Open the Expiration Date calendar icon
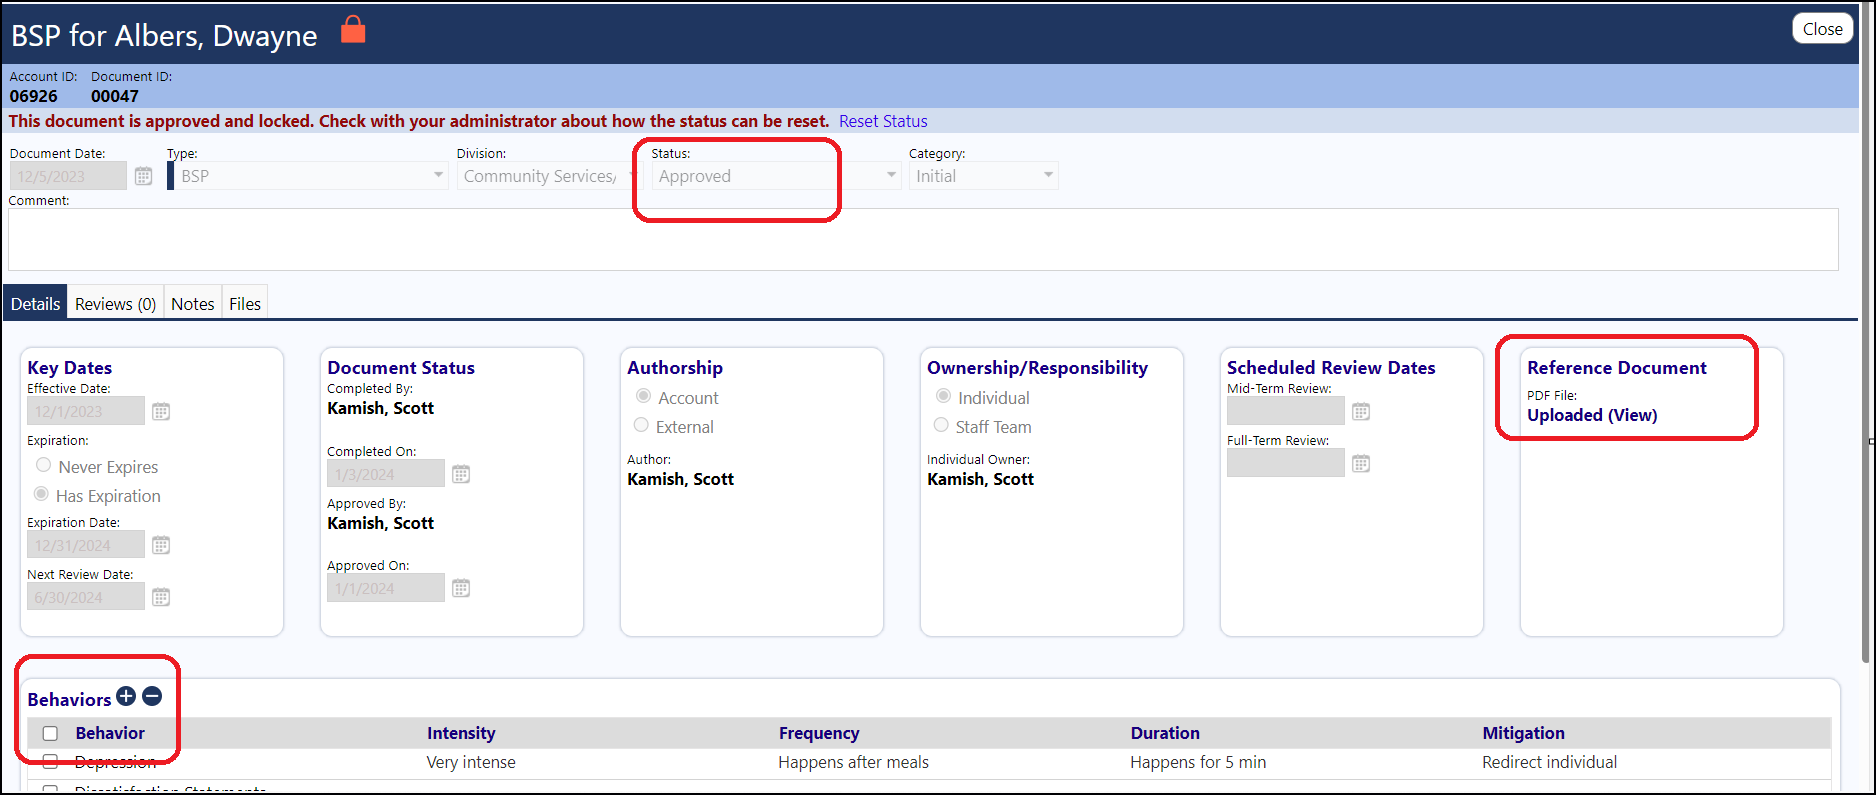Image resolution: width=1876 pixels, height=795 pixels. (161, 545)
